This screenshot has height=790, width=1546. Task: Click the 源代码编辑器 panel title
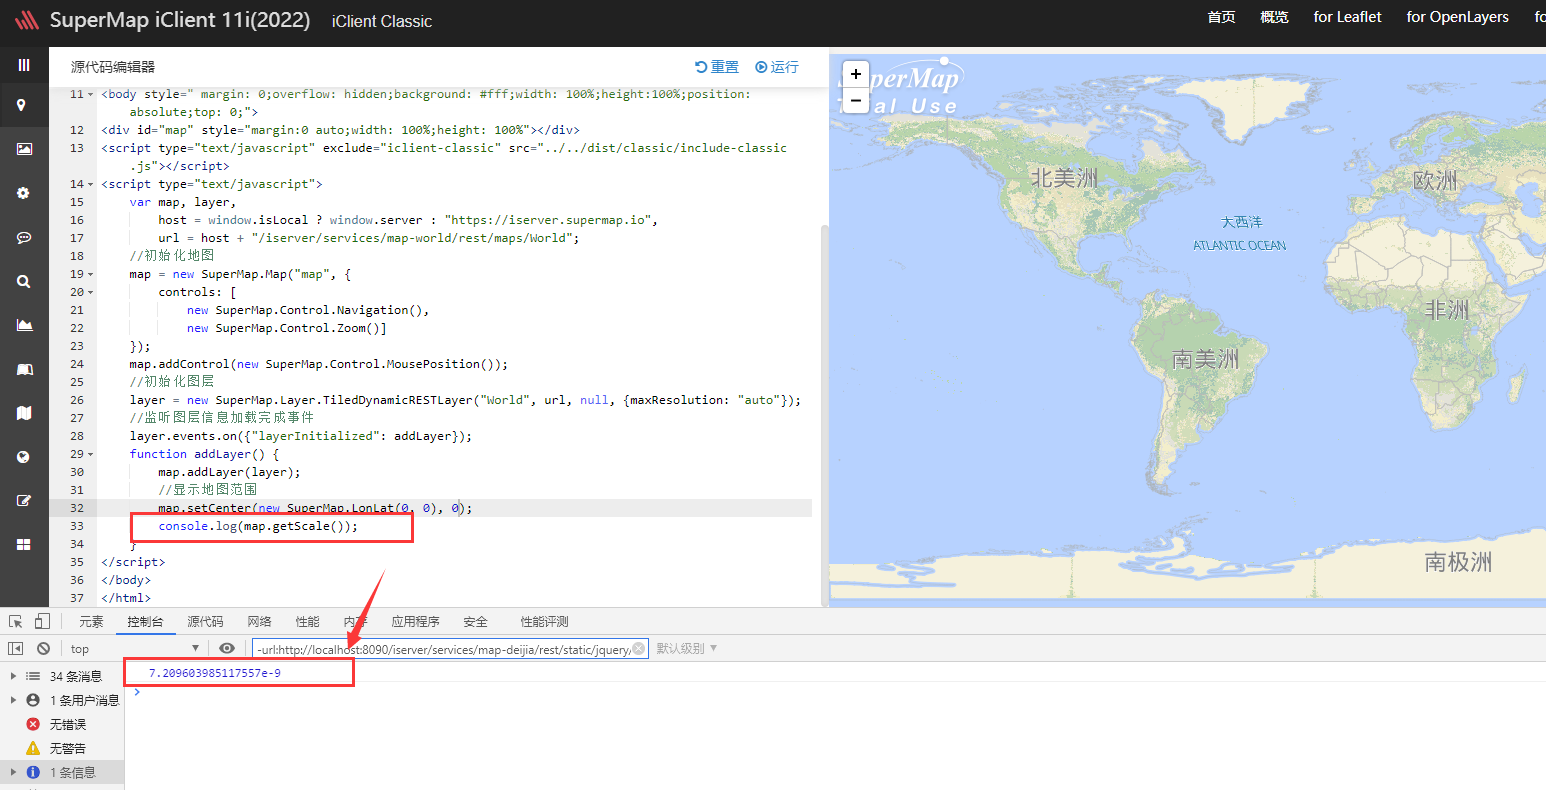point(113,67)
